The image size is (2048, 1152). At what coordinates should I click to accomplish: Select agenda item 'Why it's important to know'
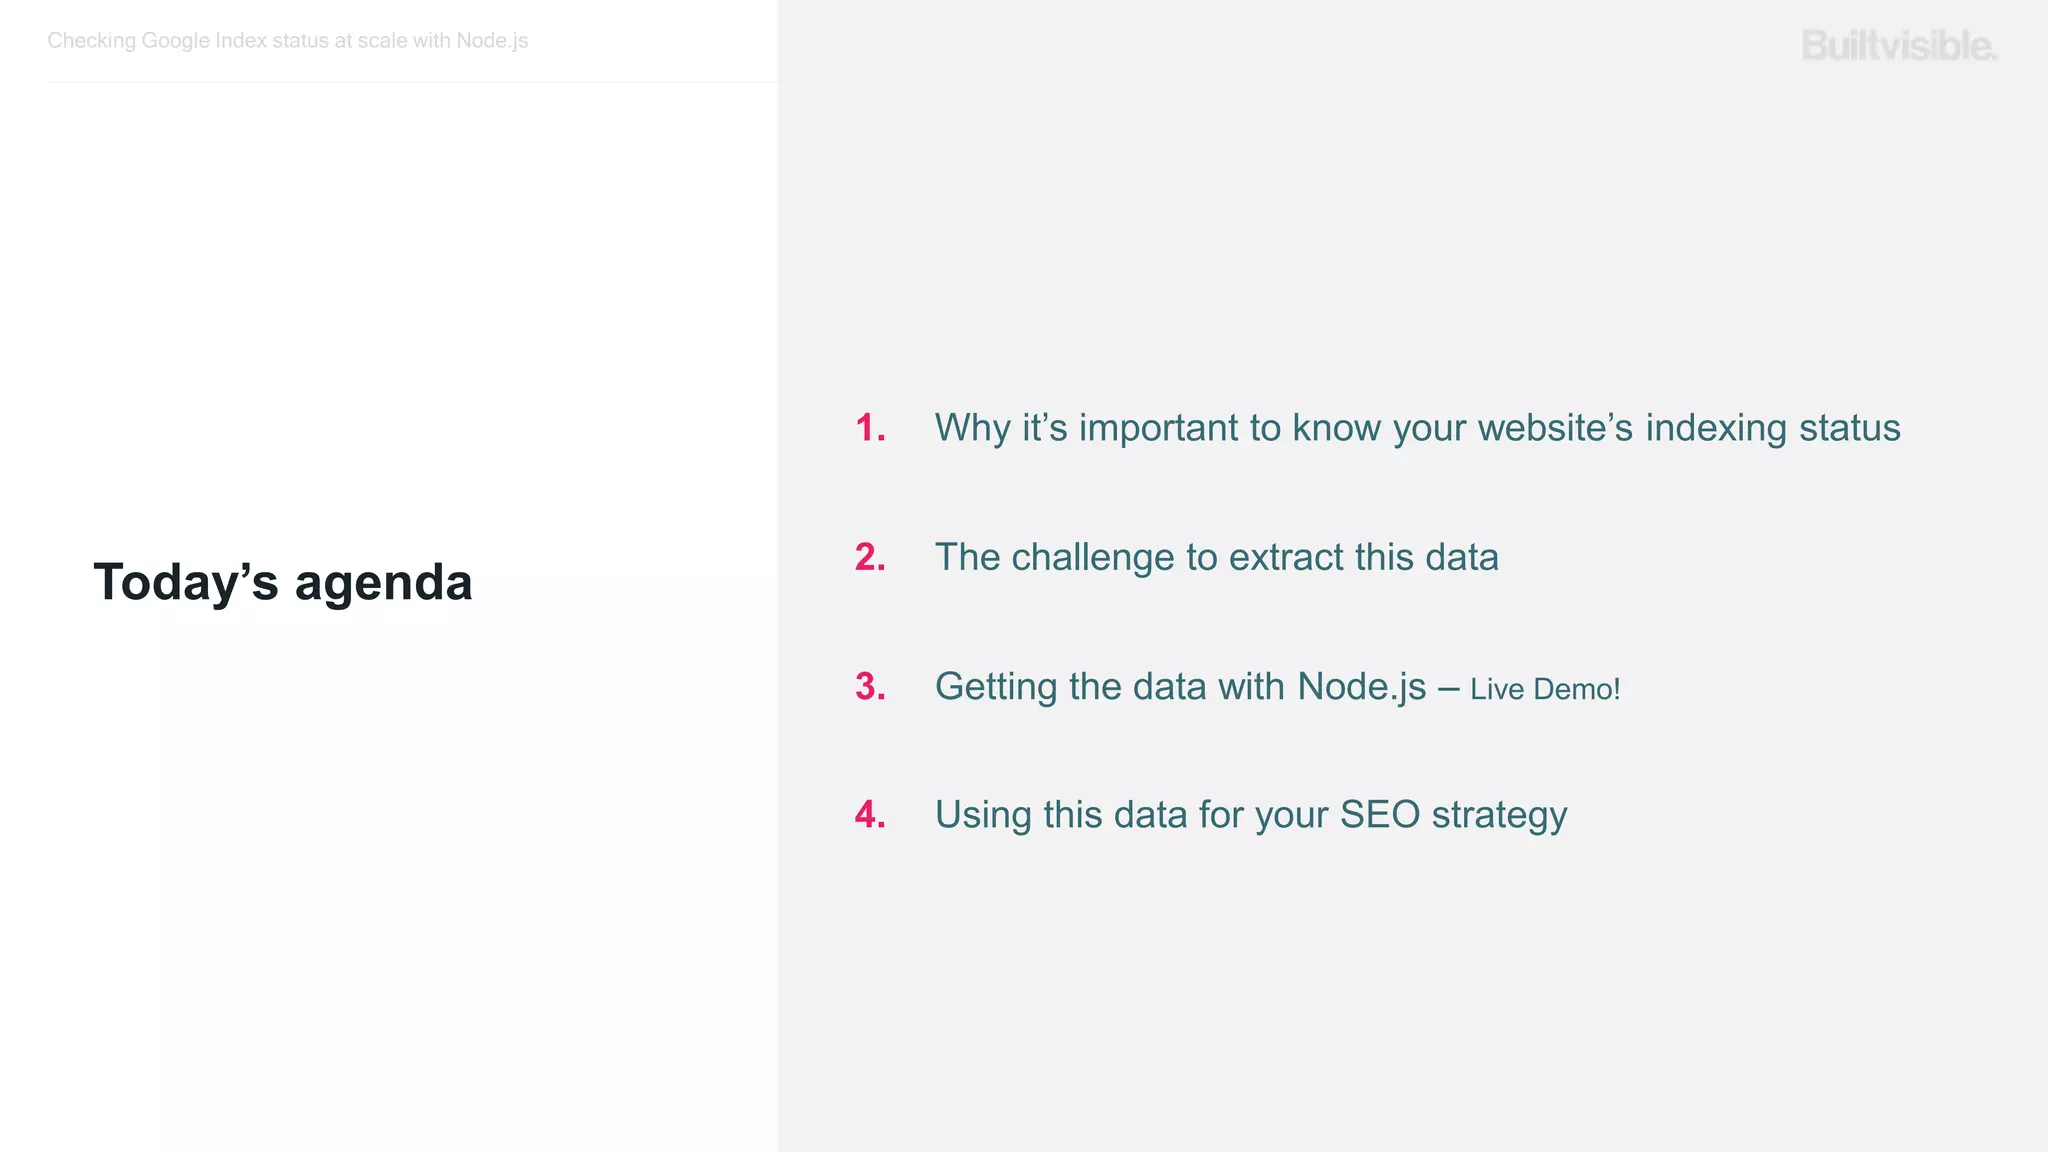pyautogui.click(x=1418, y=428)
